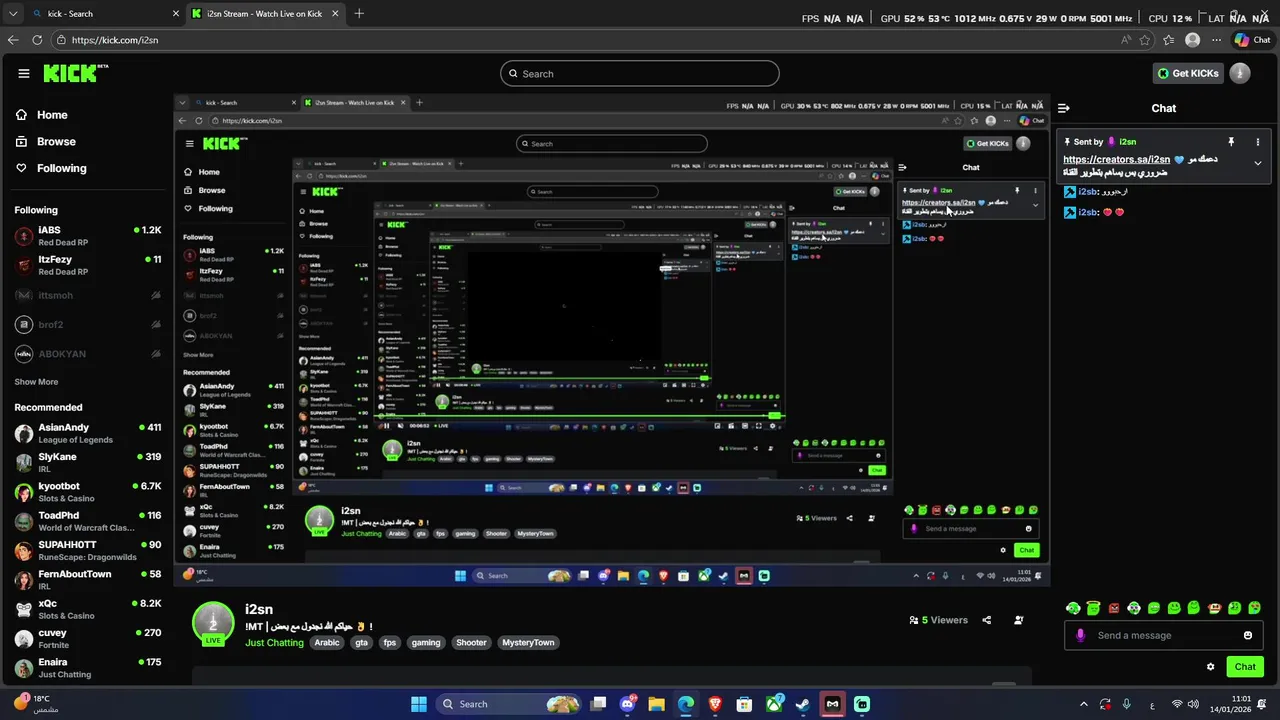Image resolution: width=1280 pixels, height=720 pixels.
Task: Open offline ittsmoh channel
Action: (x=88, y=295)
